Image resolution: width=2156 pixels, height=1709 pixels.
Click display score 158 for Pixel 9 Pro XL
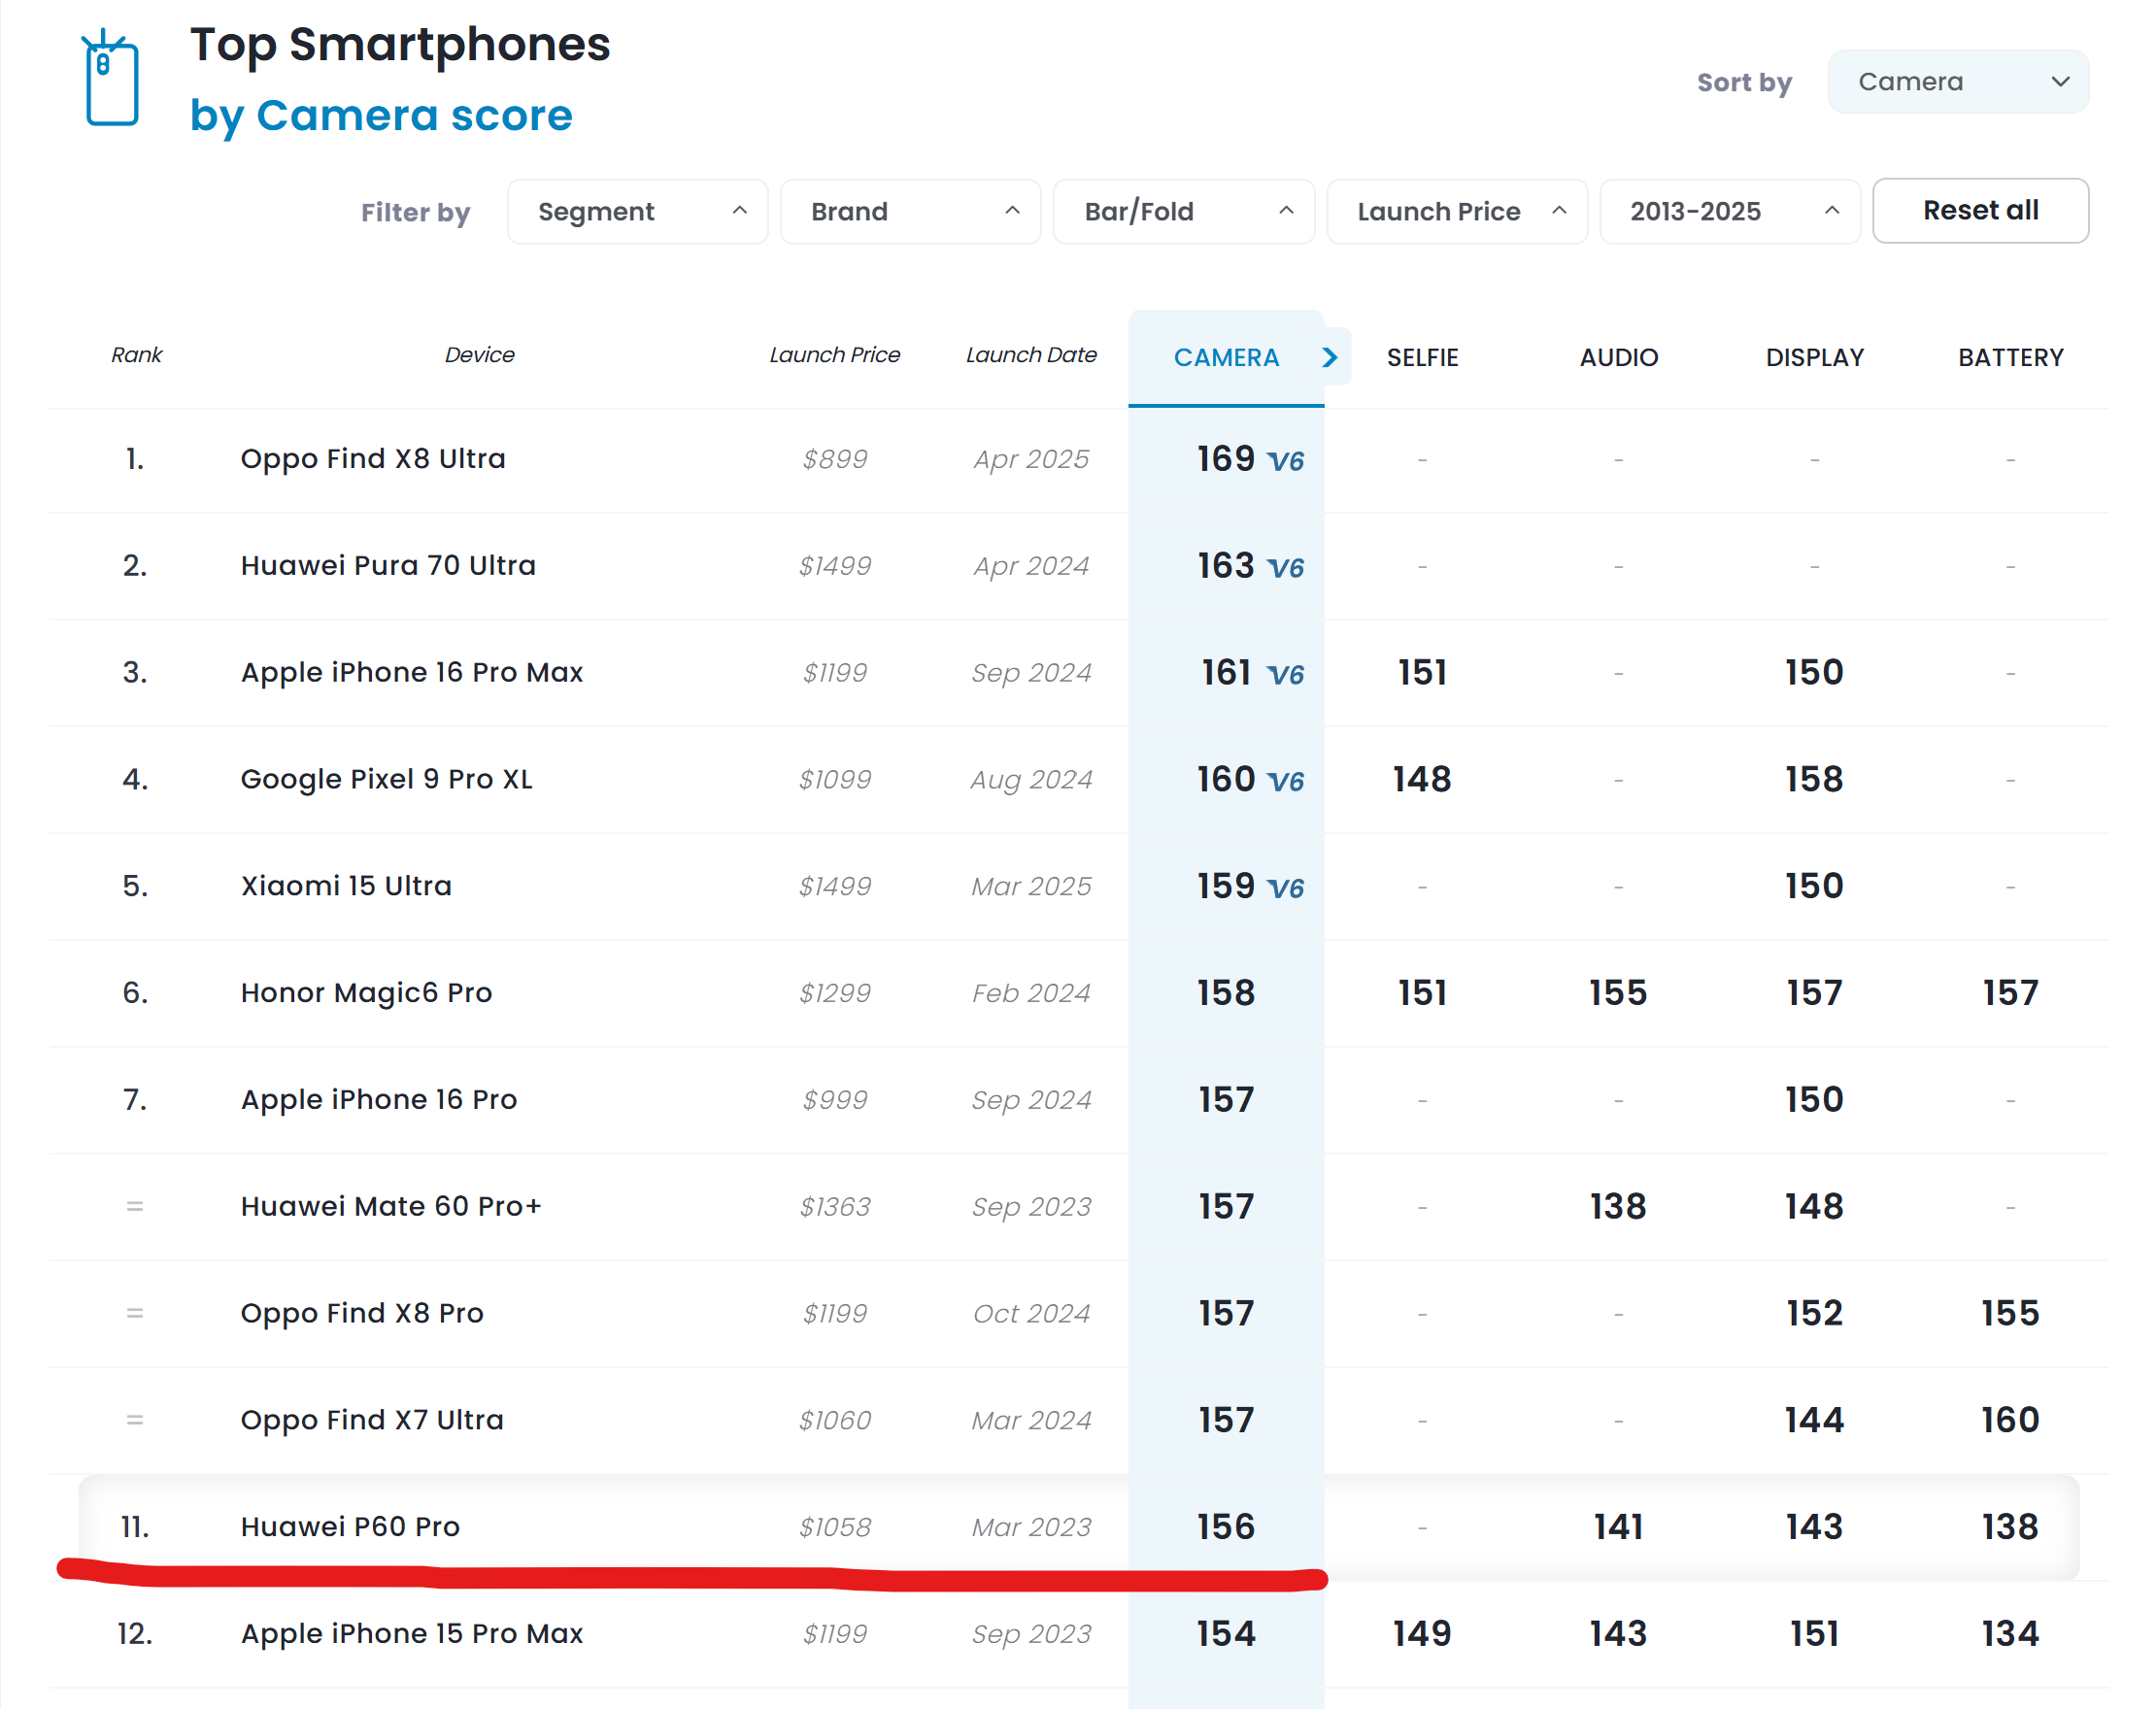pyautogui.click(x=1814, y=780)
